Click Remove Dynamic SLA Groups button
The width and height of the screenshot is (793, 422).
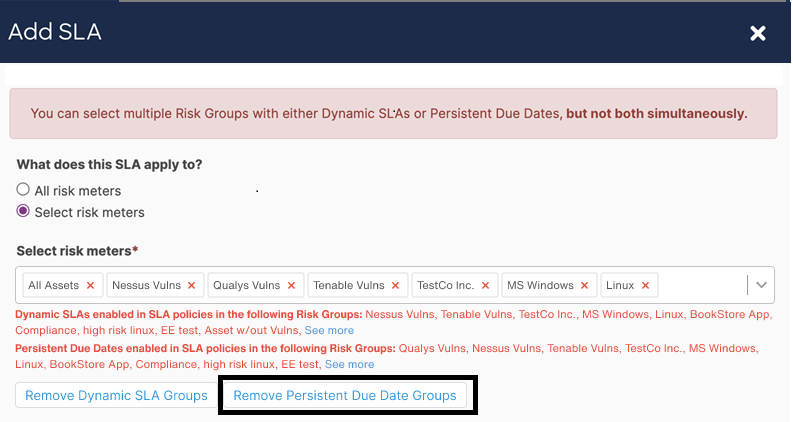pyautogui.click(x=116, y=395)
